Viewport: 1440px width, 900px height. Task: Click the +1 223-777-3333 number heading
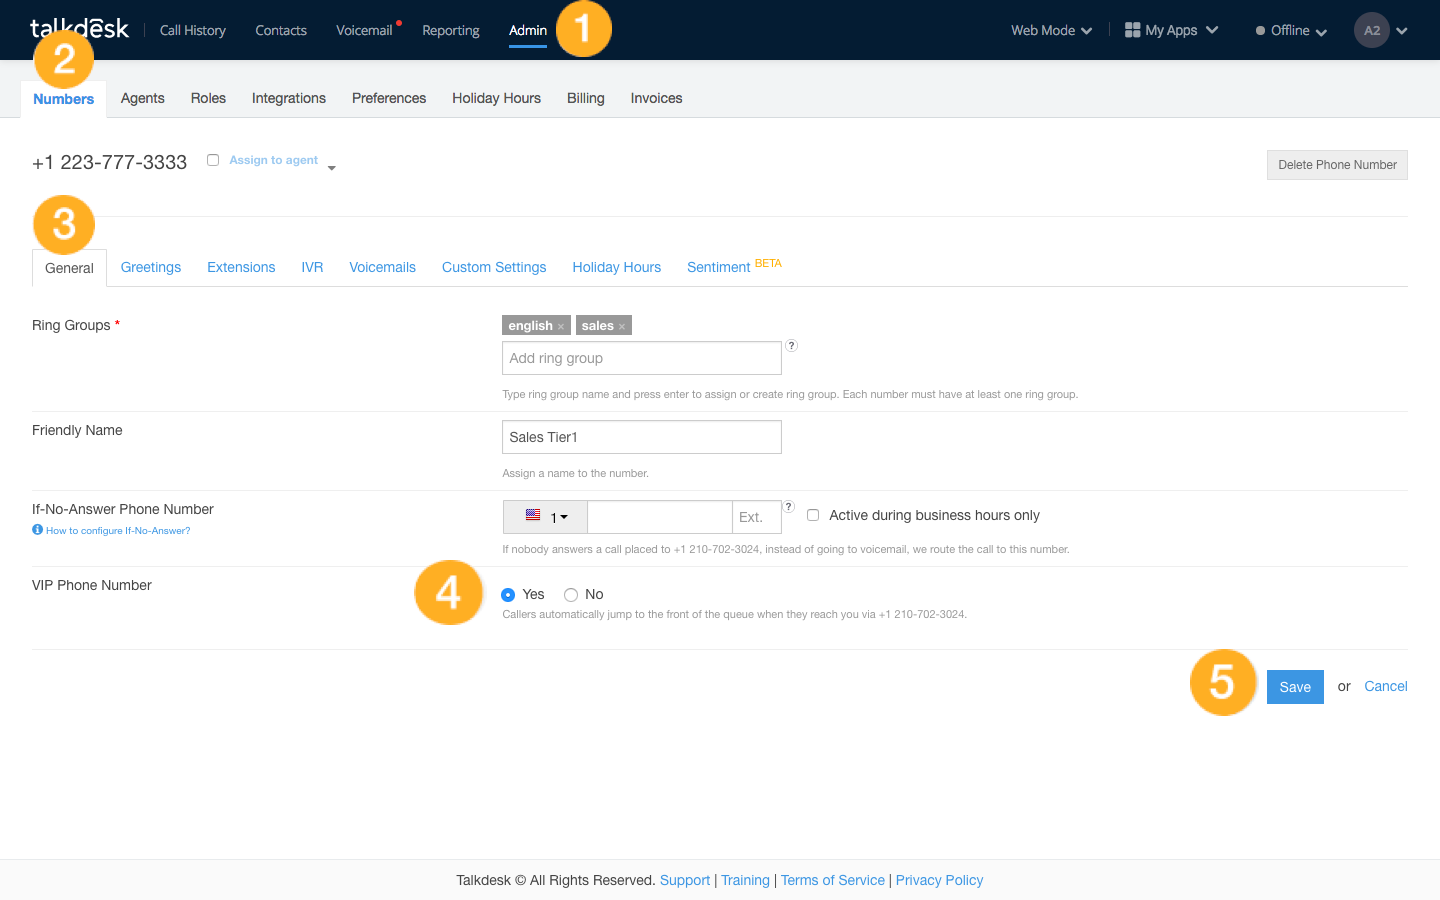coord(110,162)
